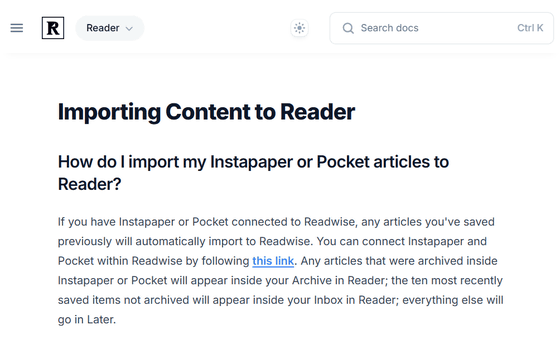Screen dimensions: 560x363
Task: Follow the "this link" hyperlink
Action: point(273,261)
